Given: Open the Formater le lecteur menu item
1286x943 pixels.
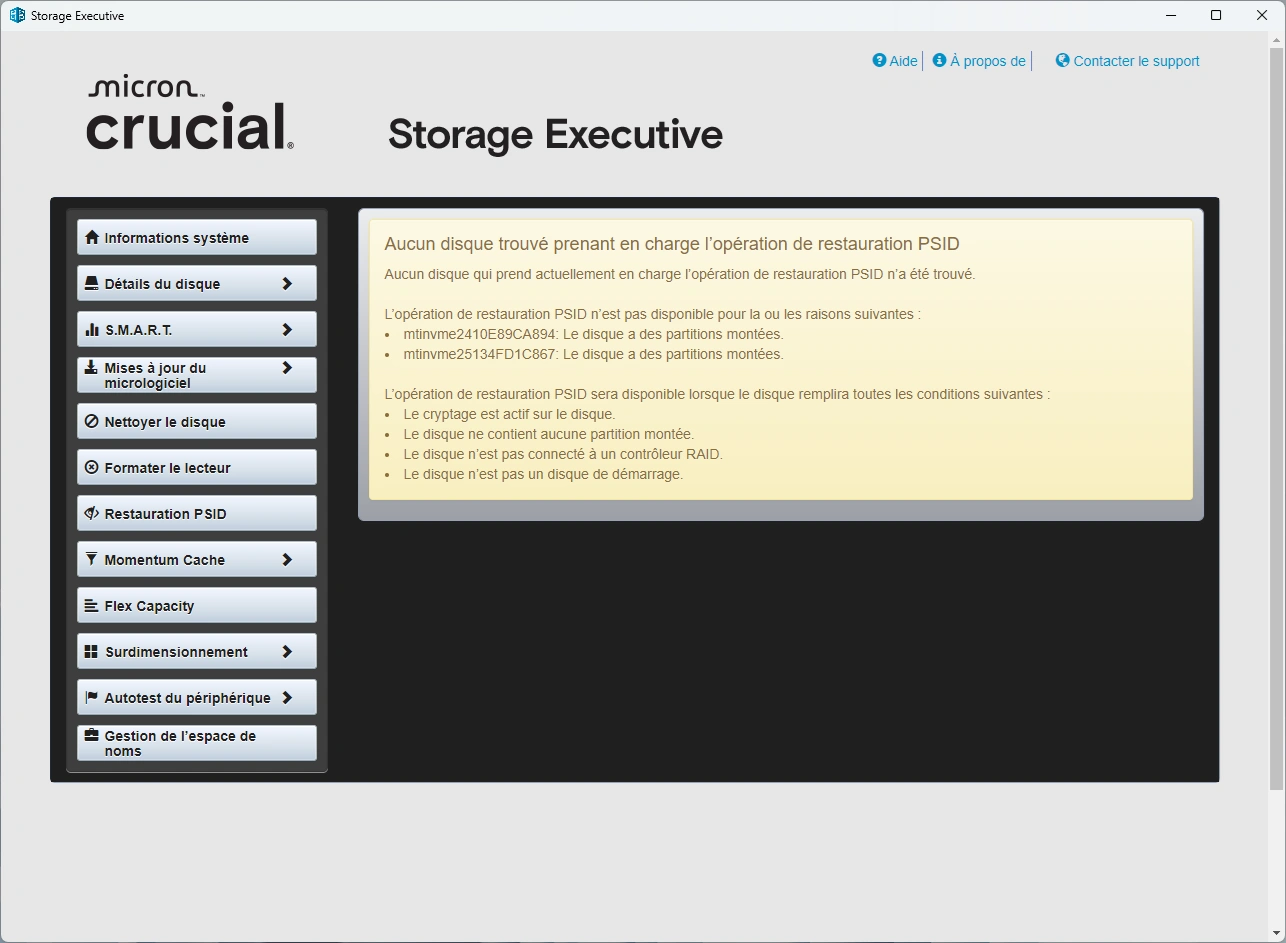Looking at the screenshot, I should 197,467.
